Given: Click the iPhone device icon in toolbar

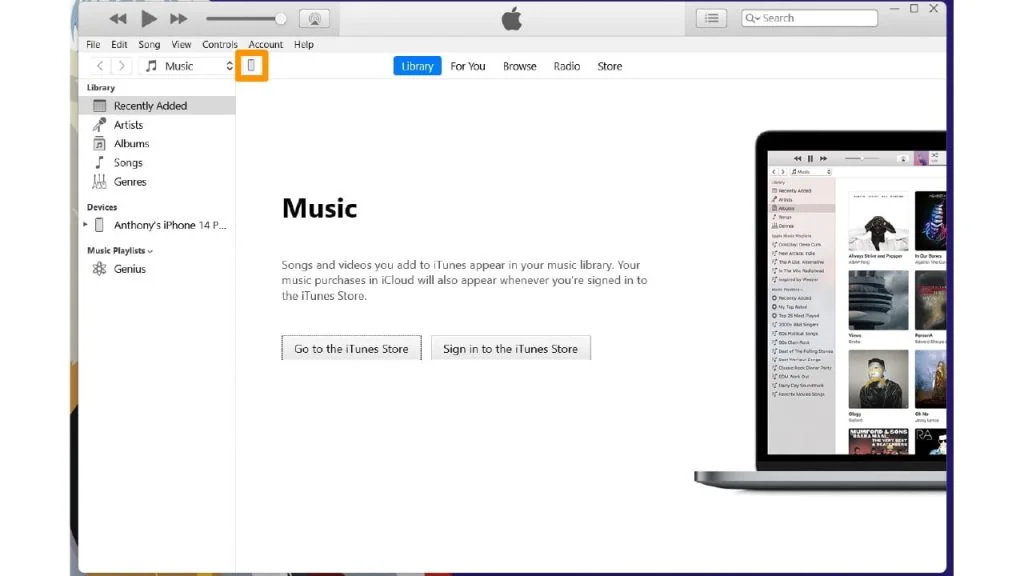Looking at the screenshot, I should 251,65.
